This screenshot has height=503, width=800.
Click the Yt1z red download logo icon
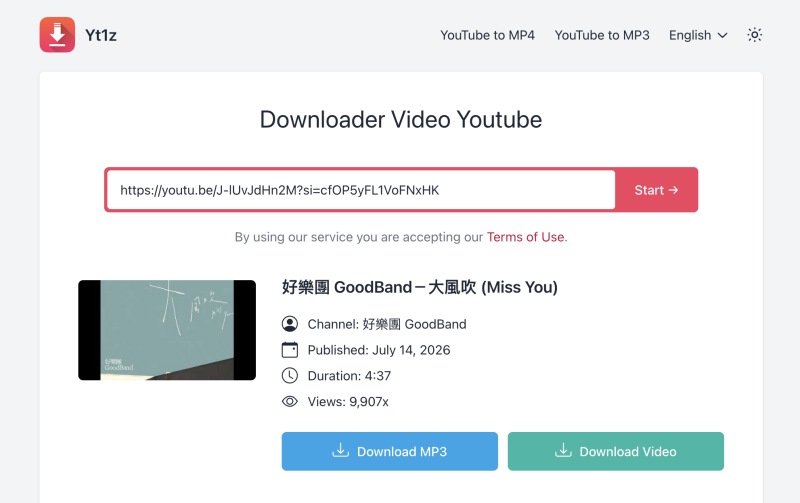click(x=57, y=35)
